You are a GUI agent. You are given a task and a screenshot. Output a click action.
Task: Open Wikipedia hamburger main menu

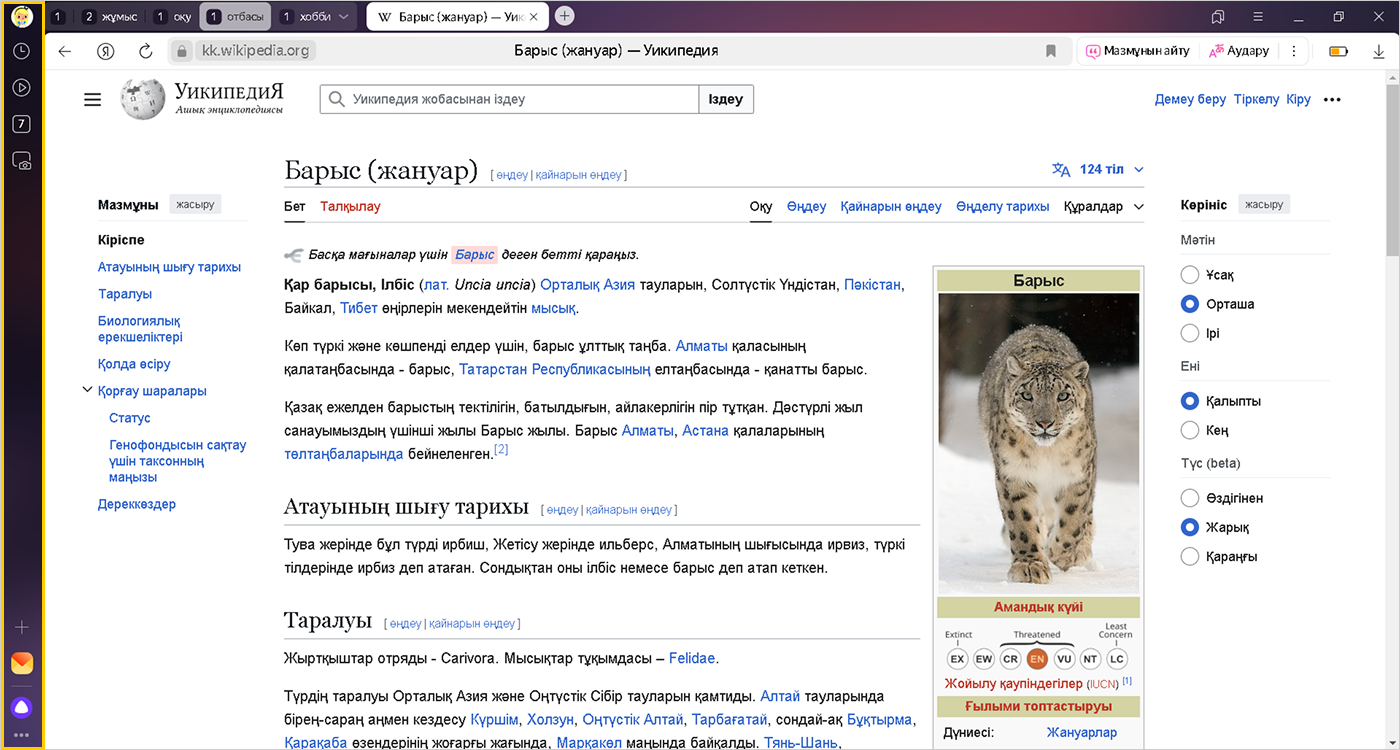pyautogui.click(x=93, y=99)
